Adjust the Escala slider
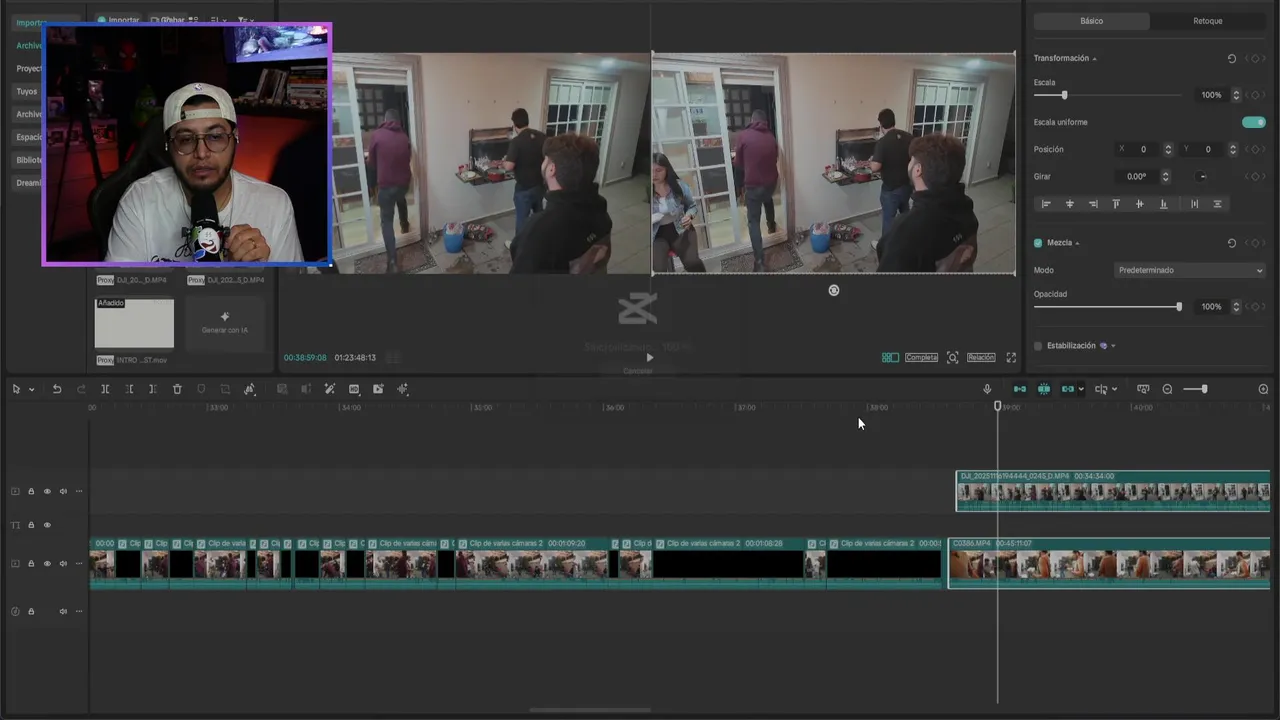The width and height of the screenshot is (1280, 720). click(x=1064, y=95)
